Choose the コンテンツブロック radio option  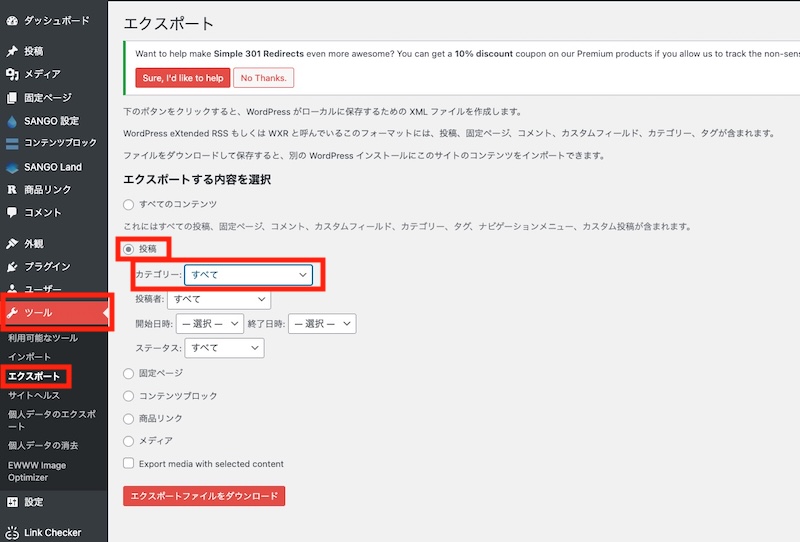click(x=129, y=396)
